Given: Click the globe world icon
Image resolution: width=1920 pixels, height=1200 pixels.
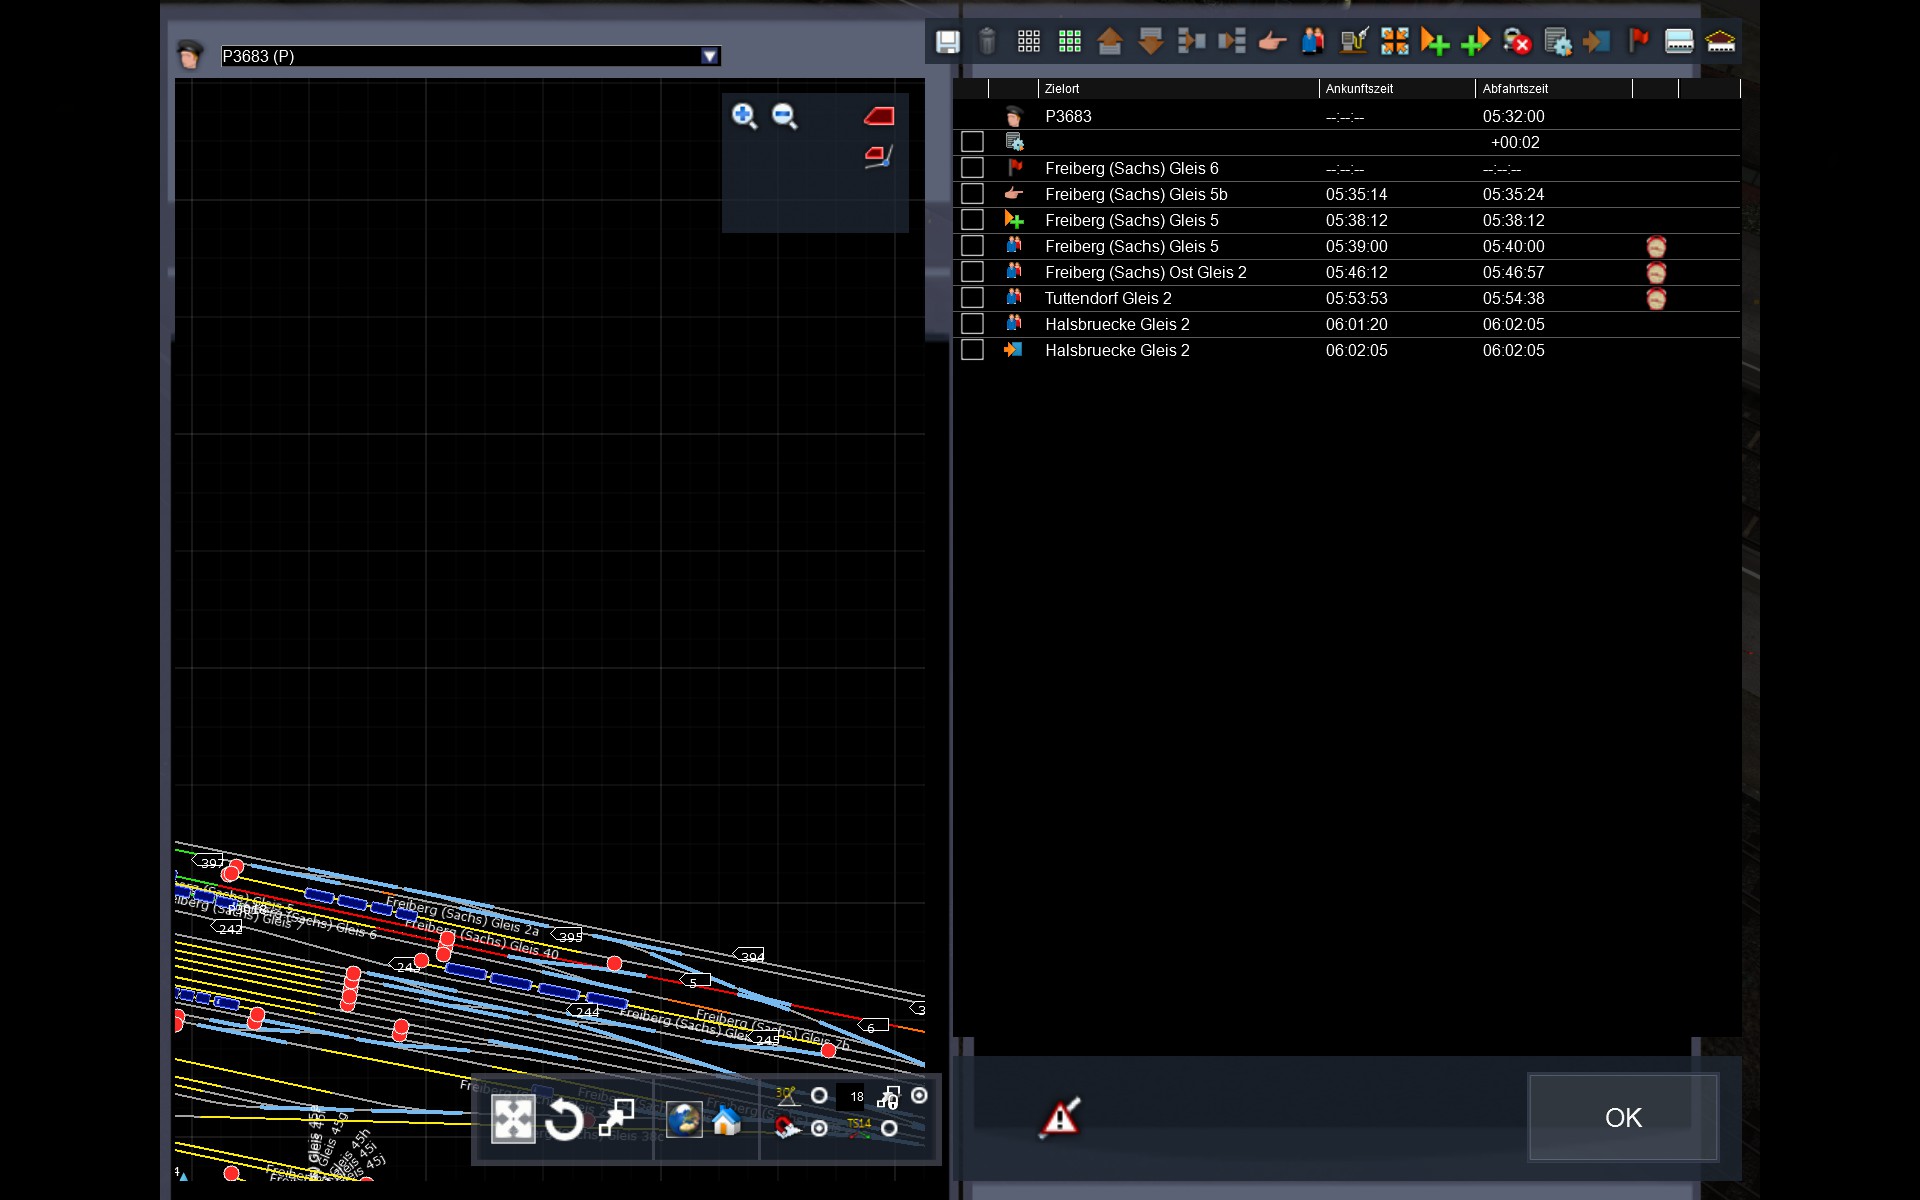Looking at the screenshot, I should pyautogui.click(x=684, y=1120).
